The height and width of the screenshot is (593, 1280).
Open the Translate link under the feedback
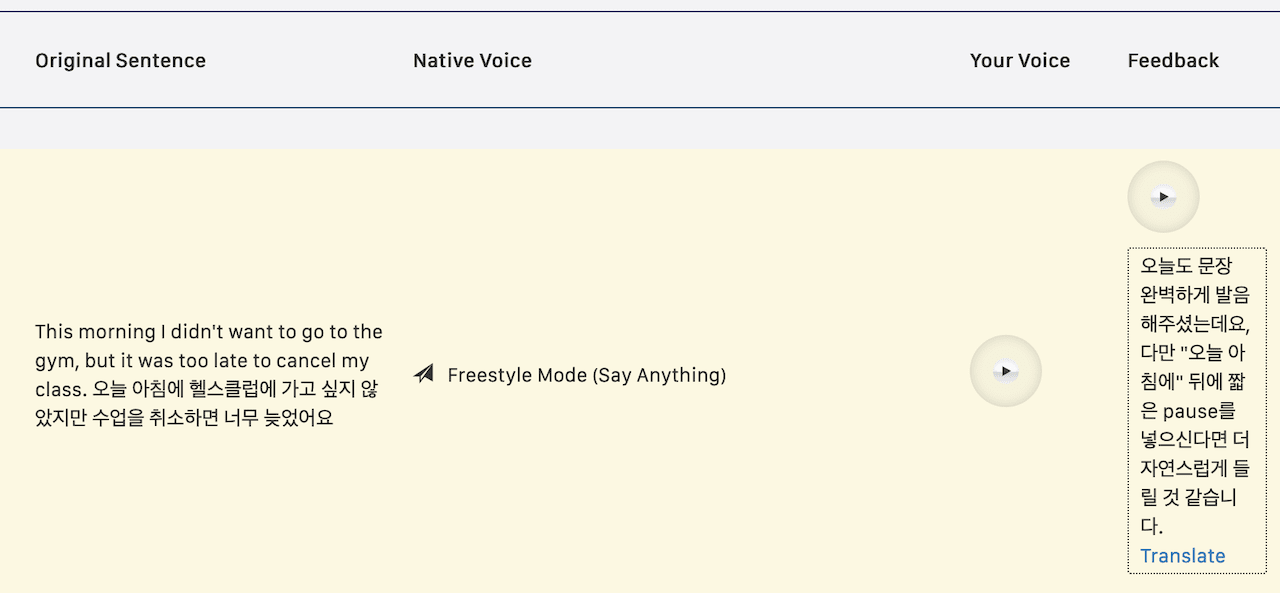(x=1182, y=556)
